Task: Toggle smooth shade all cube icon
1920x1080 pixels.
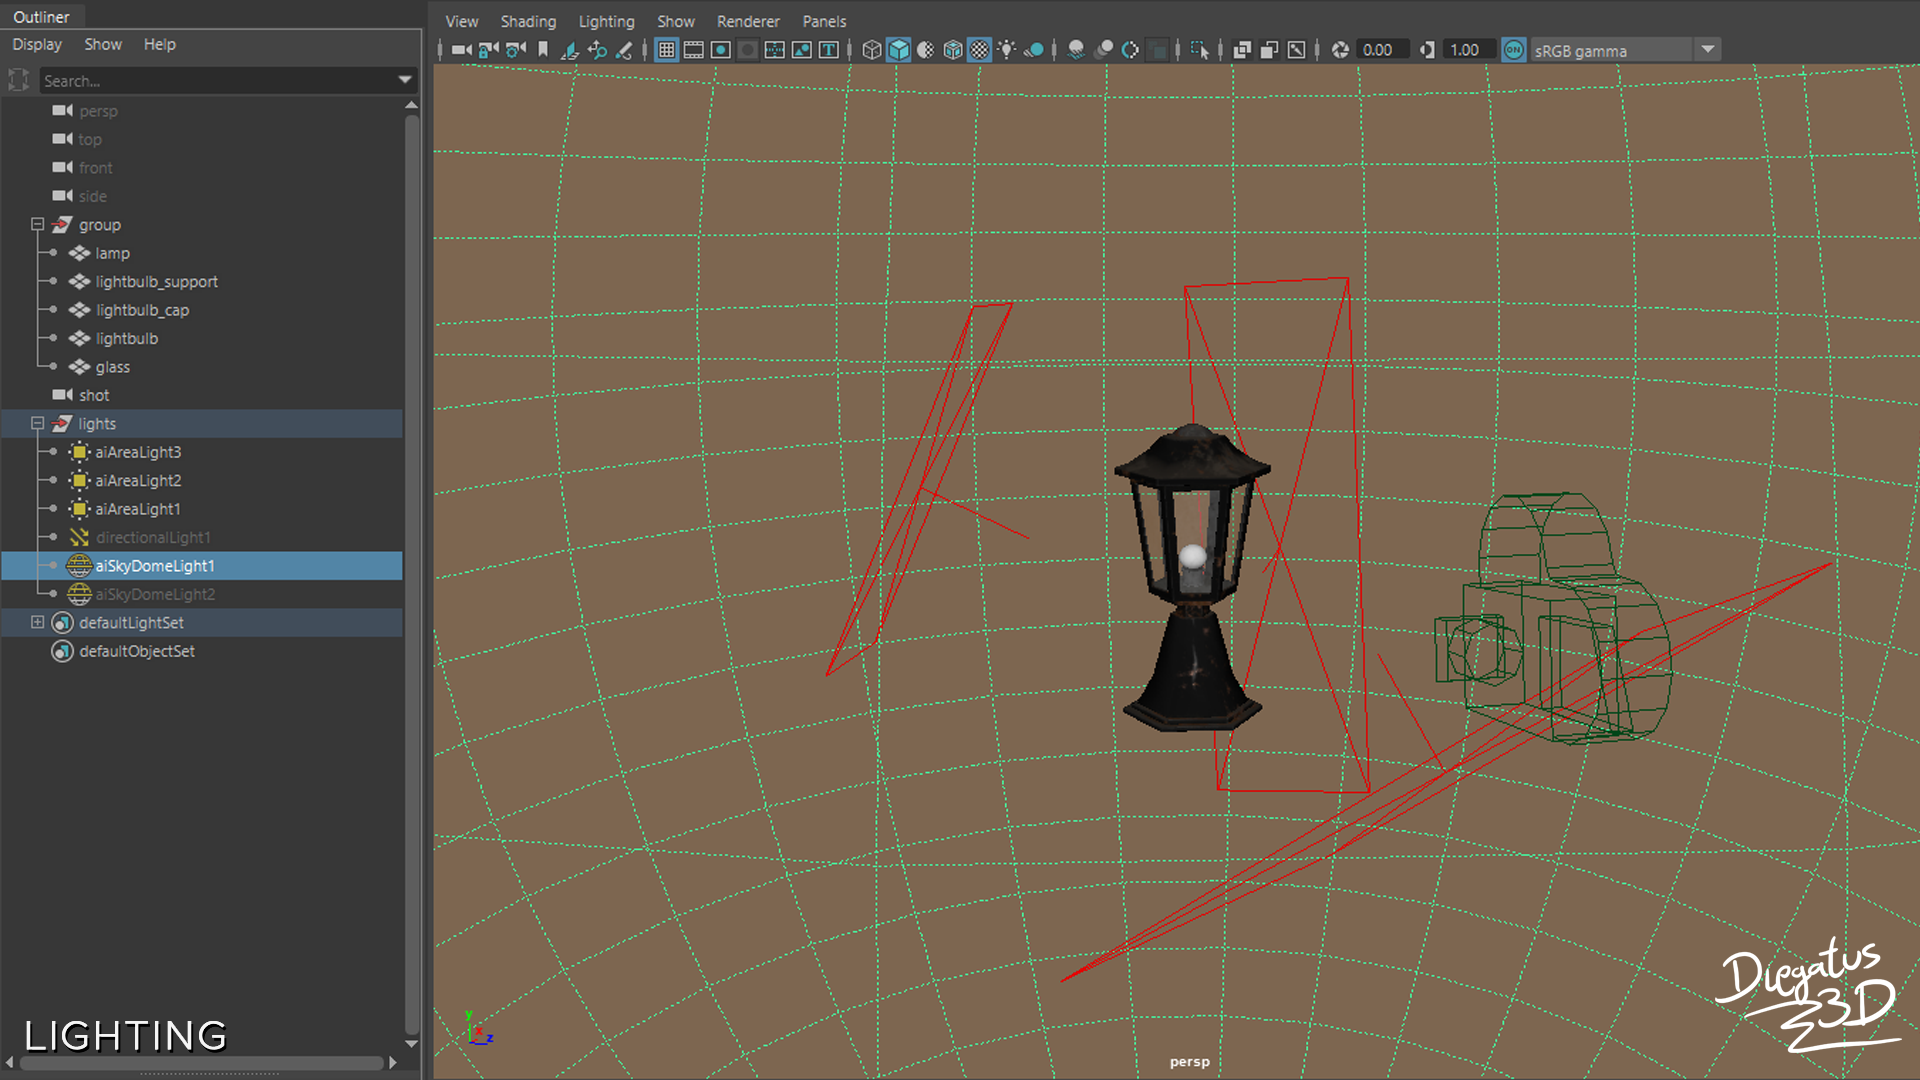Action: tap(899, 50)
